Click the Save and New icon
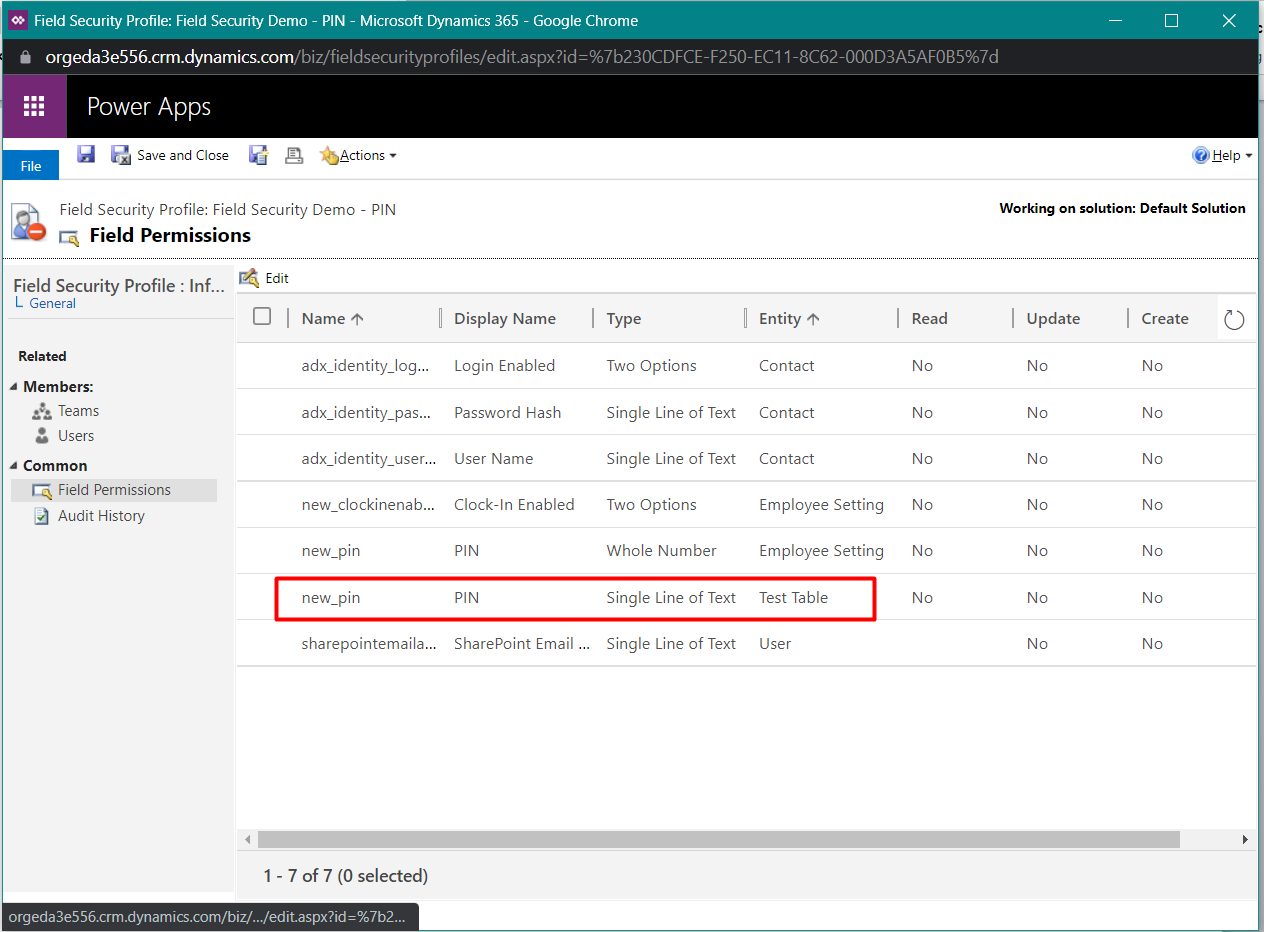Screen dimensions: 1264x932 click(x=259, y=155)
